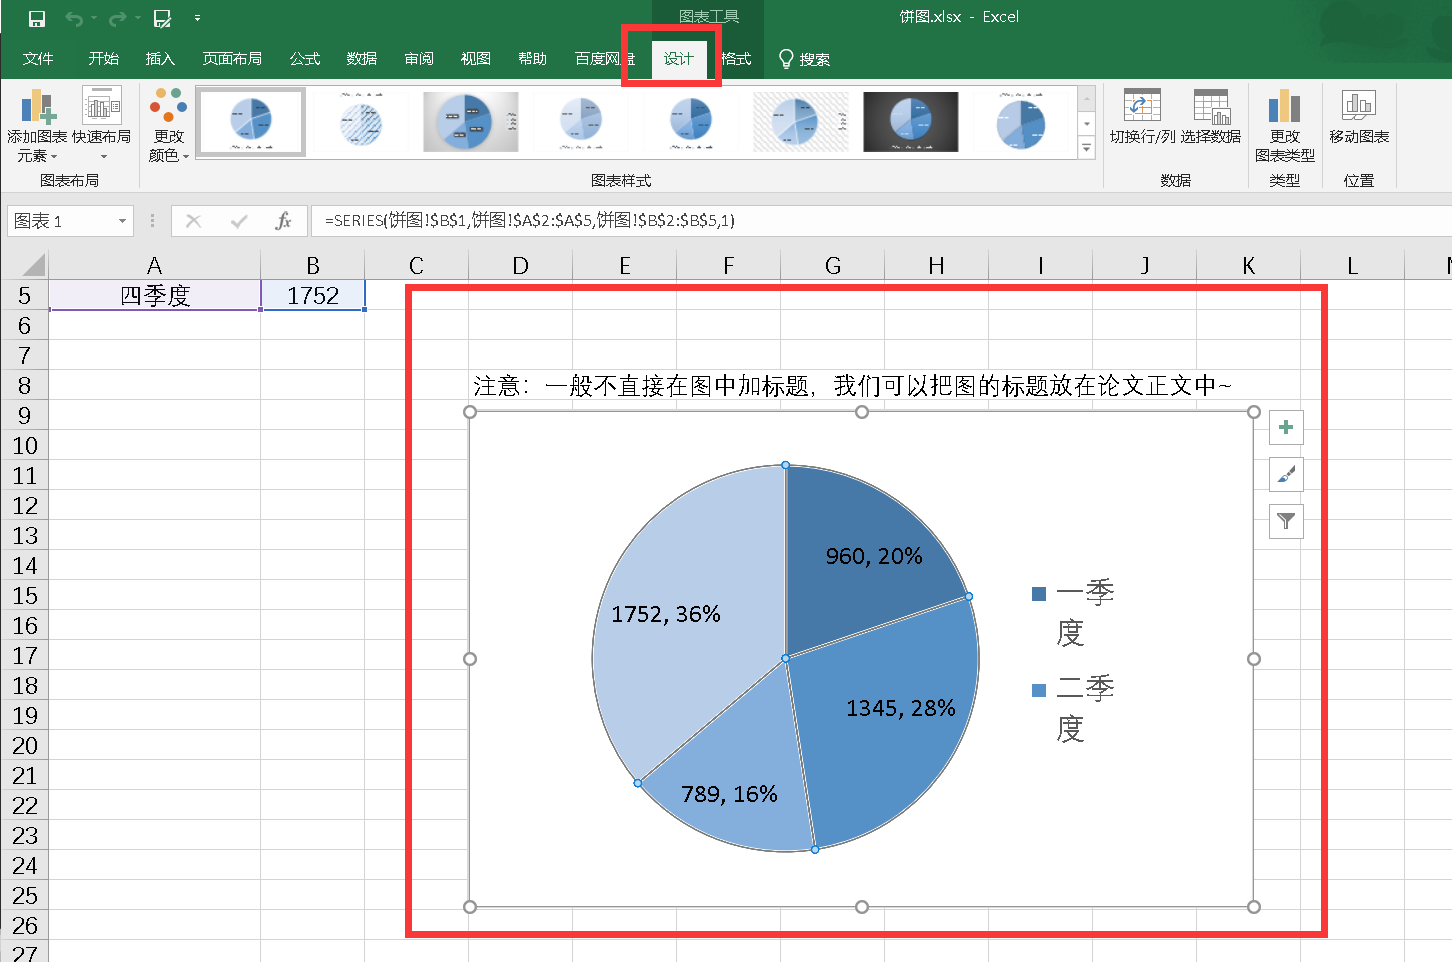
Task: Expand the chart styles gallery arrow
Action: [1086, 147]
